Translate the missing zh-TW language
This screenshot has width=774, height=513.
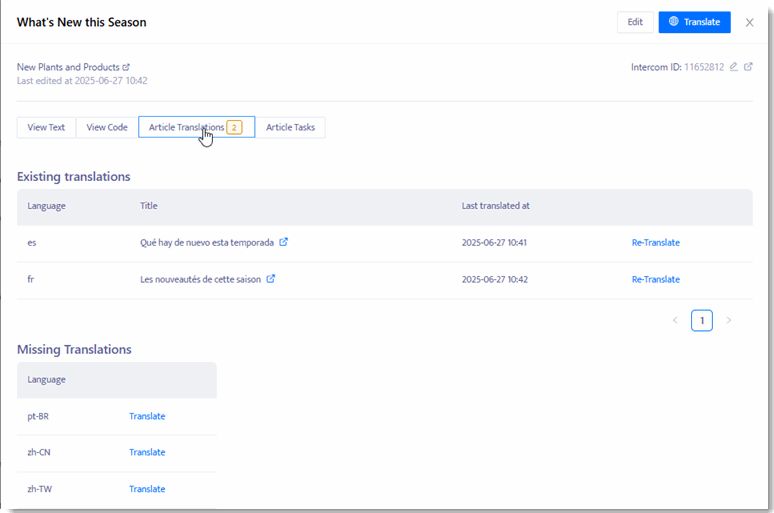click(x=147, y=489)
